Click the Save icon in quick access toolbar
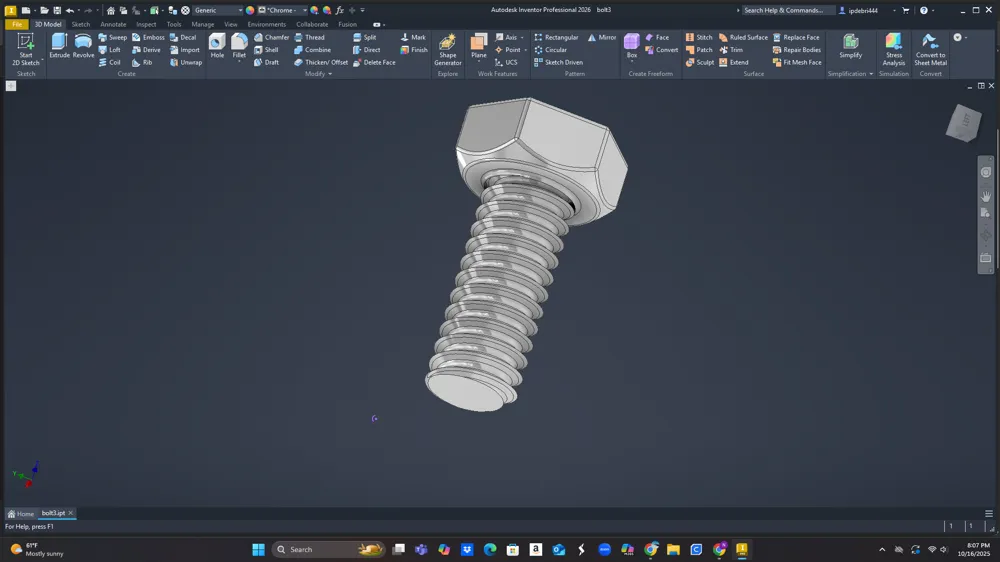The height and width of the screenshot is (562, 1000). 57,10
